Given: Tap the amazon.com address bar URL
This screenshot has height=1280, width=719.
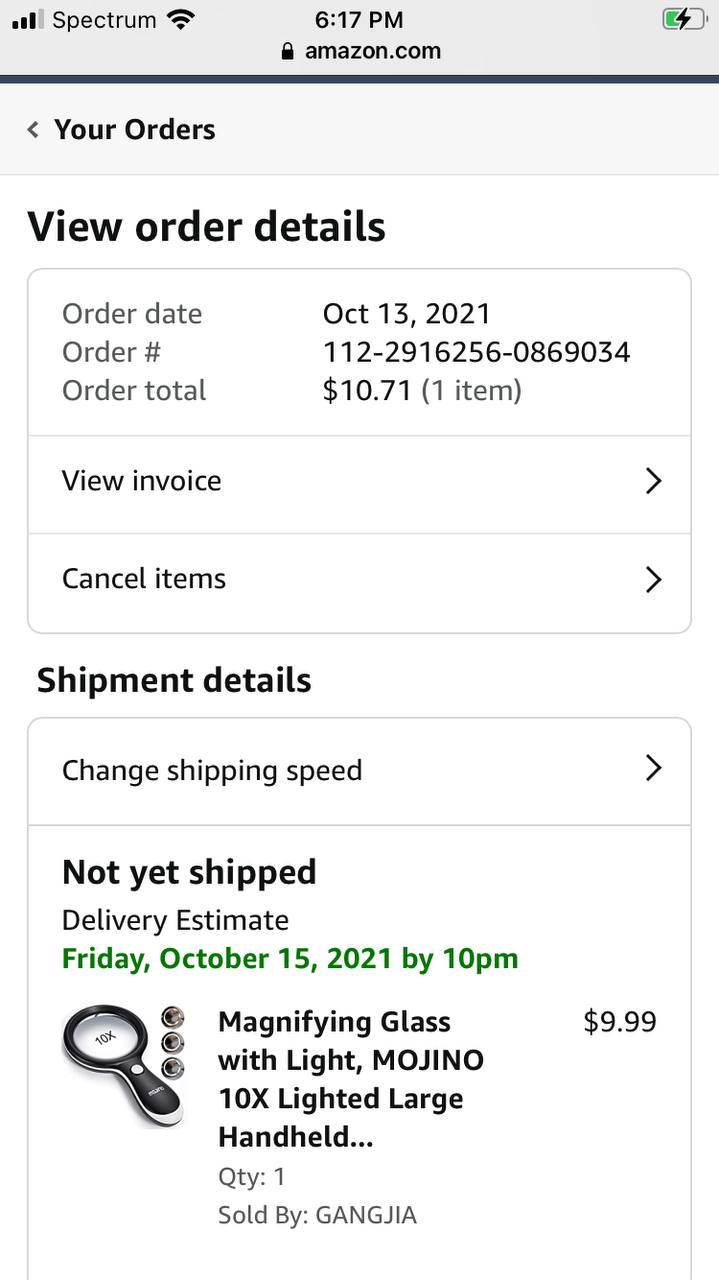Looking at the screenshot, I should point(372,51).
